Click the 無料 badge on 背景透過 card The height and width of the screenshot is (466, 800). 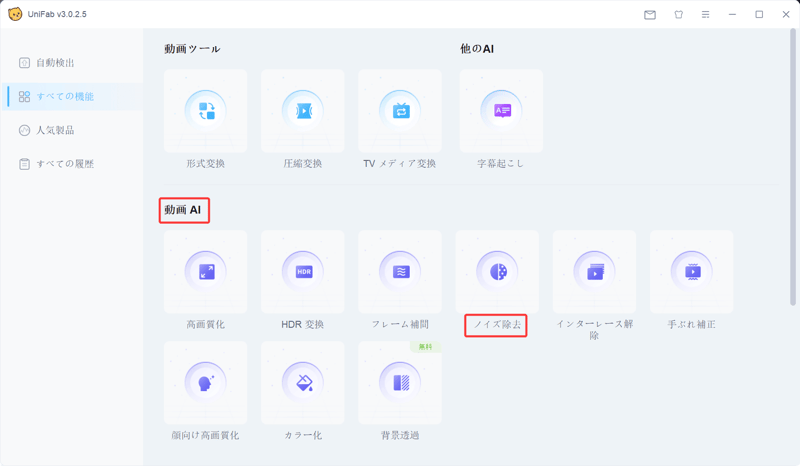coord(426,347)
